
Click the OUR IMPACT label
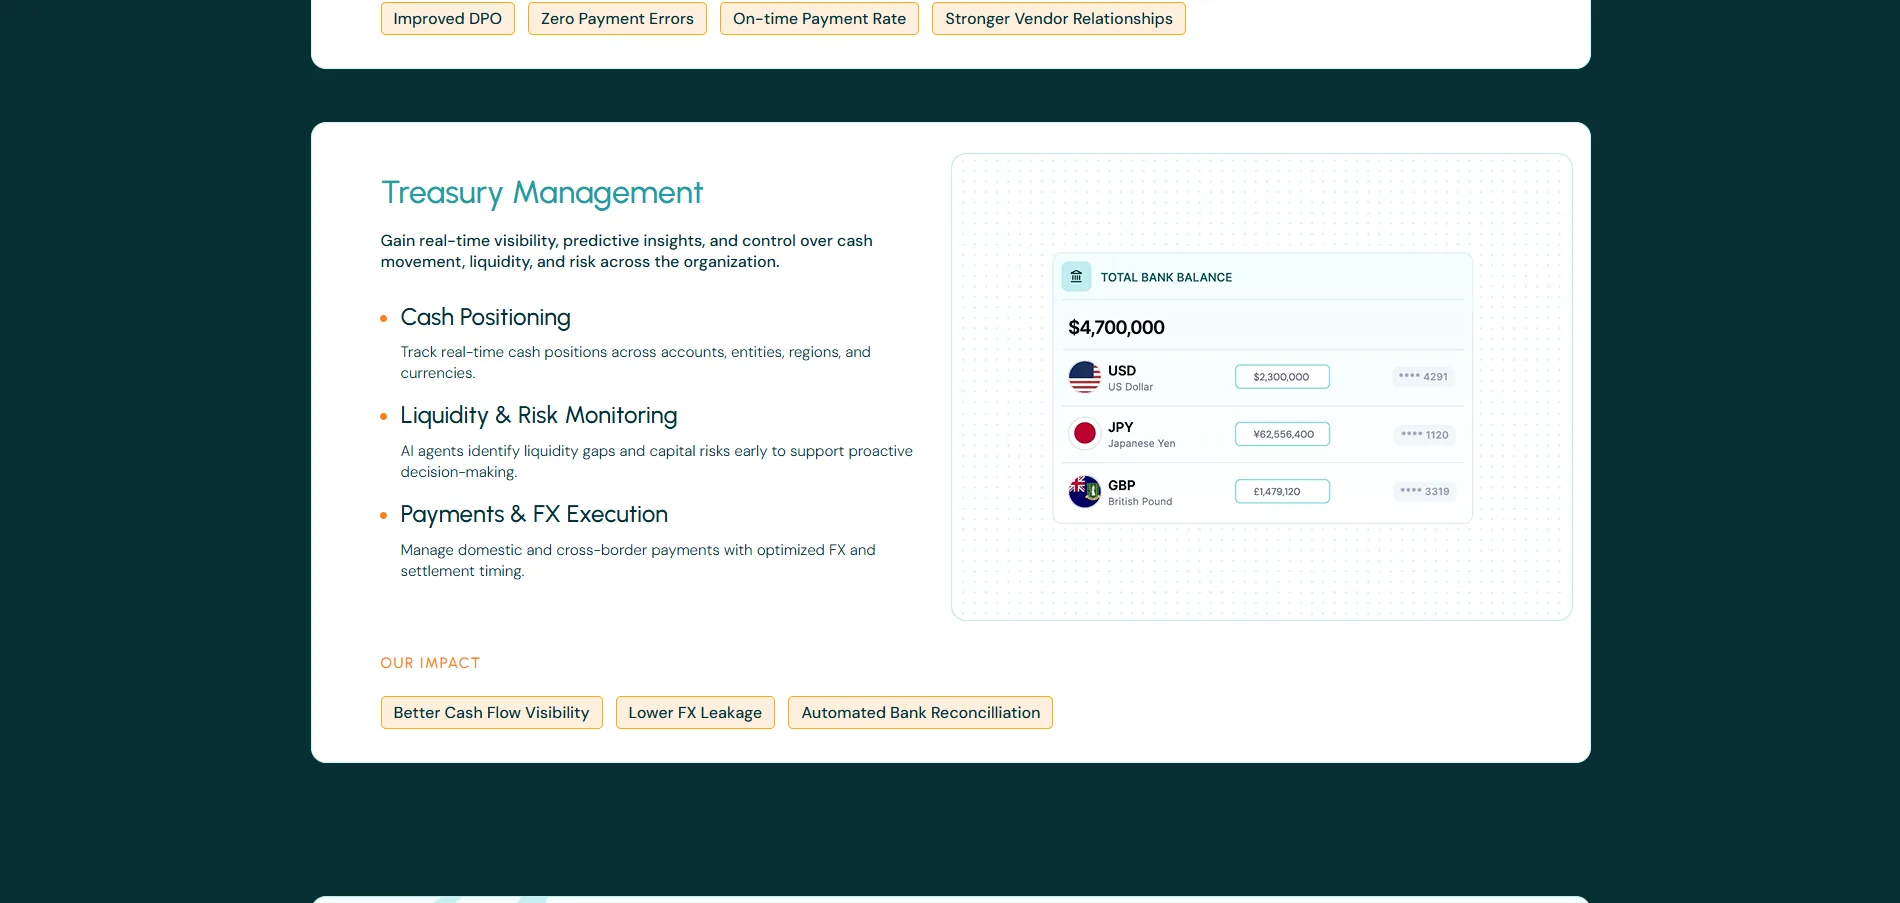[x=430, y=663]
